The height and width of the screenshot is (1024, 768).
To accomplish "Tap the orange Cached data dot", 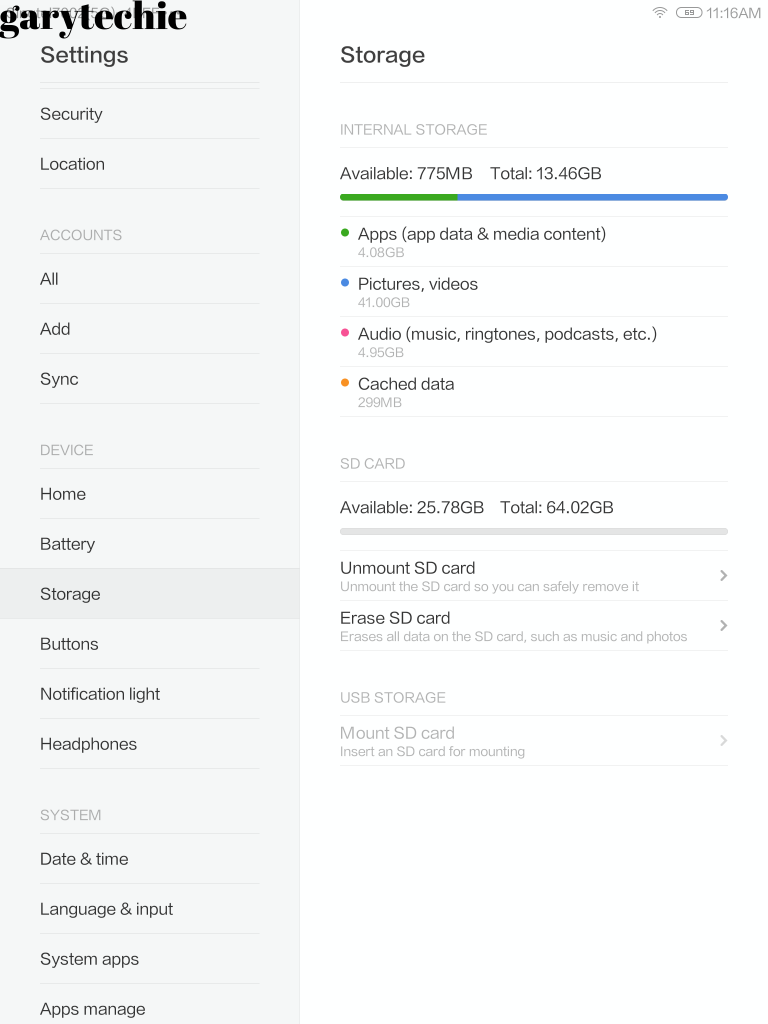I will [x=345, y=383].
